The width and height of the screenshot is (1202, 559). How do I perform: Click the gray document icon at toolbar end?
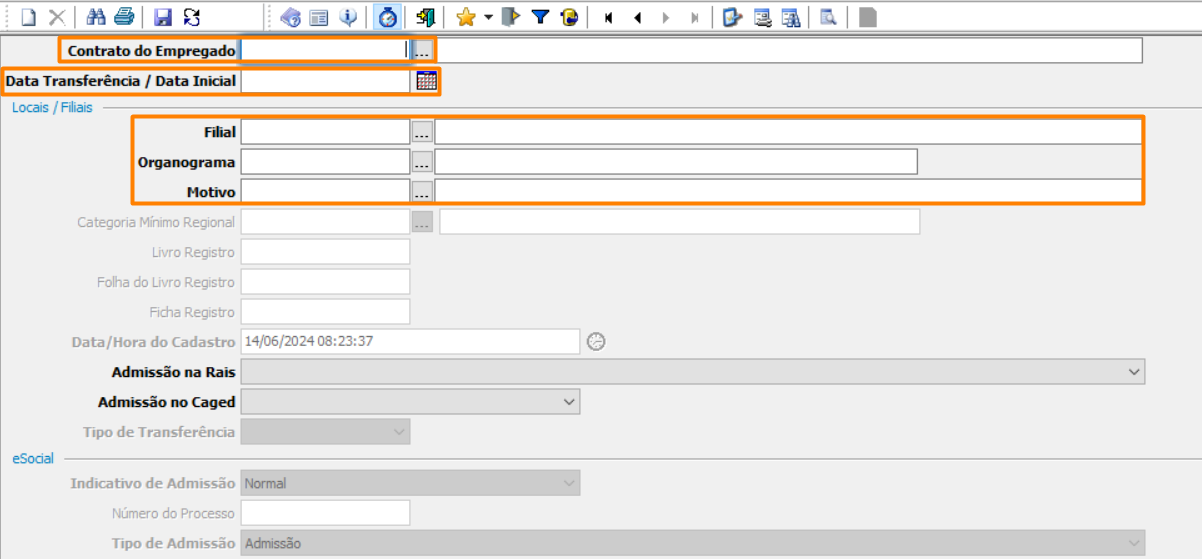pyautogui.click(x=868, y=17)
